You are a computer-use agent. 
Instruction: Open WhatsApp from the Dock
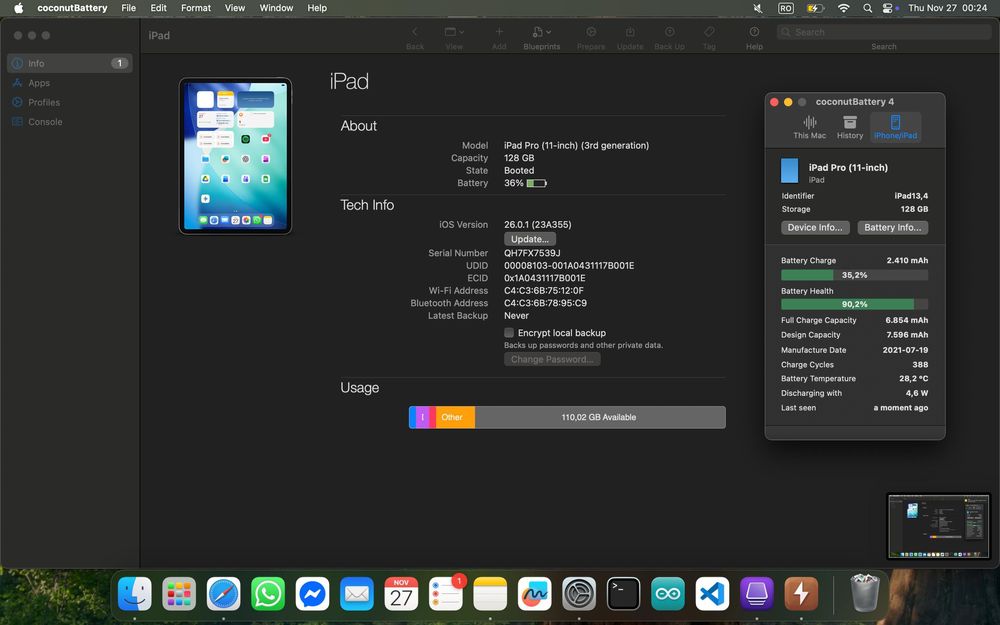268,594
